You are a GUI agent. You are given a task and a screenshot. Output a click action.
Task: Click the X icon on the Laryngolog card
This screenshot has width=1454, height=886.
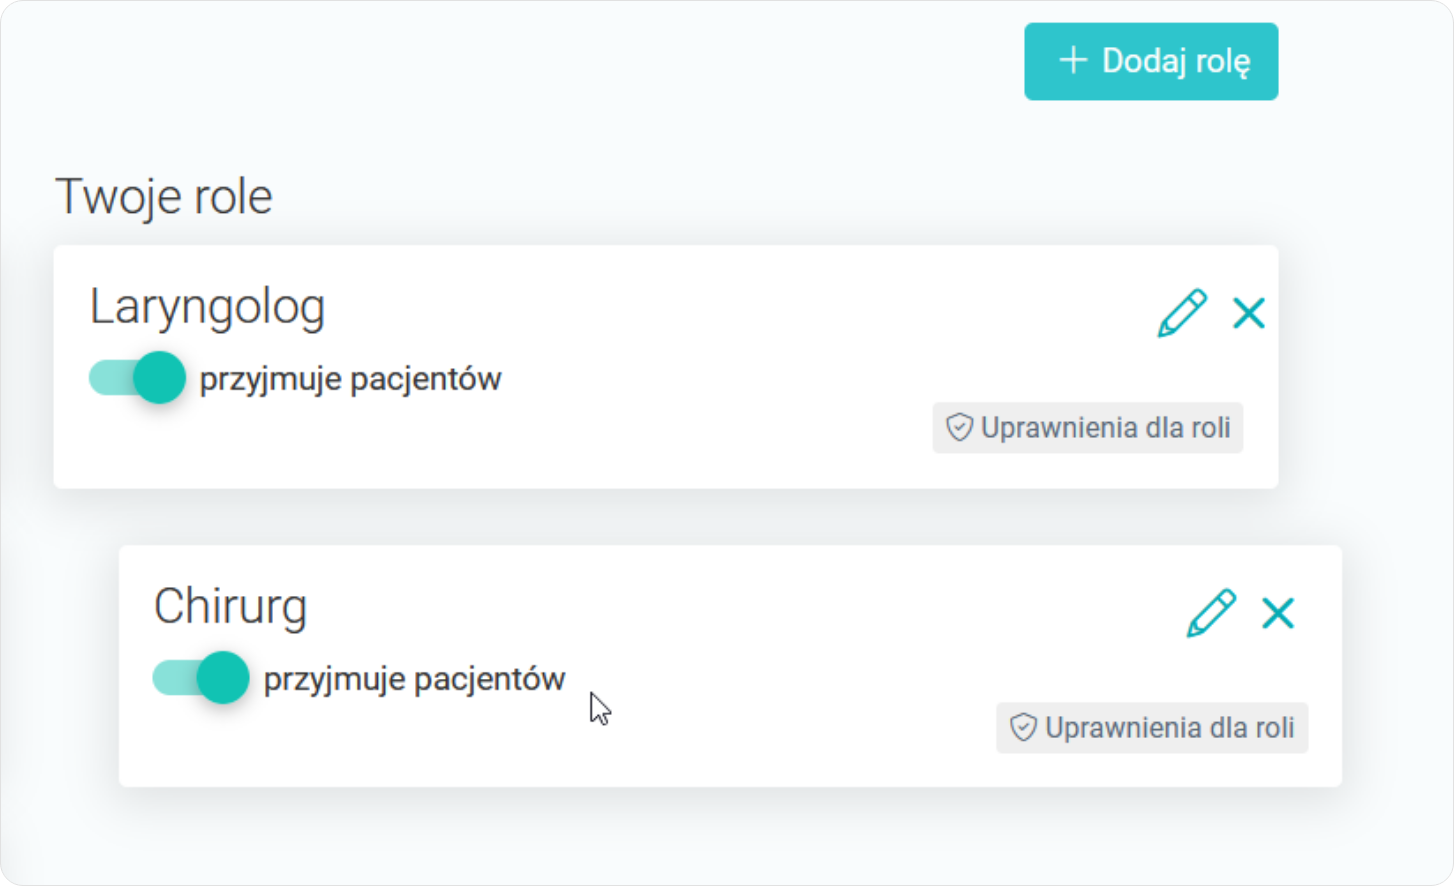click(x=1249, y=313)
